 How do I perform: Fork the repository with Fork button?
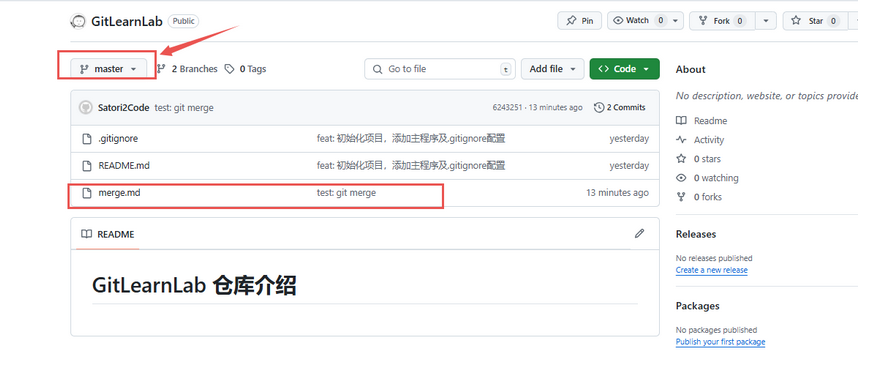[722, 21]
